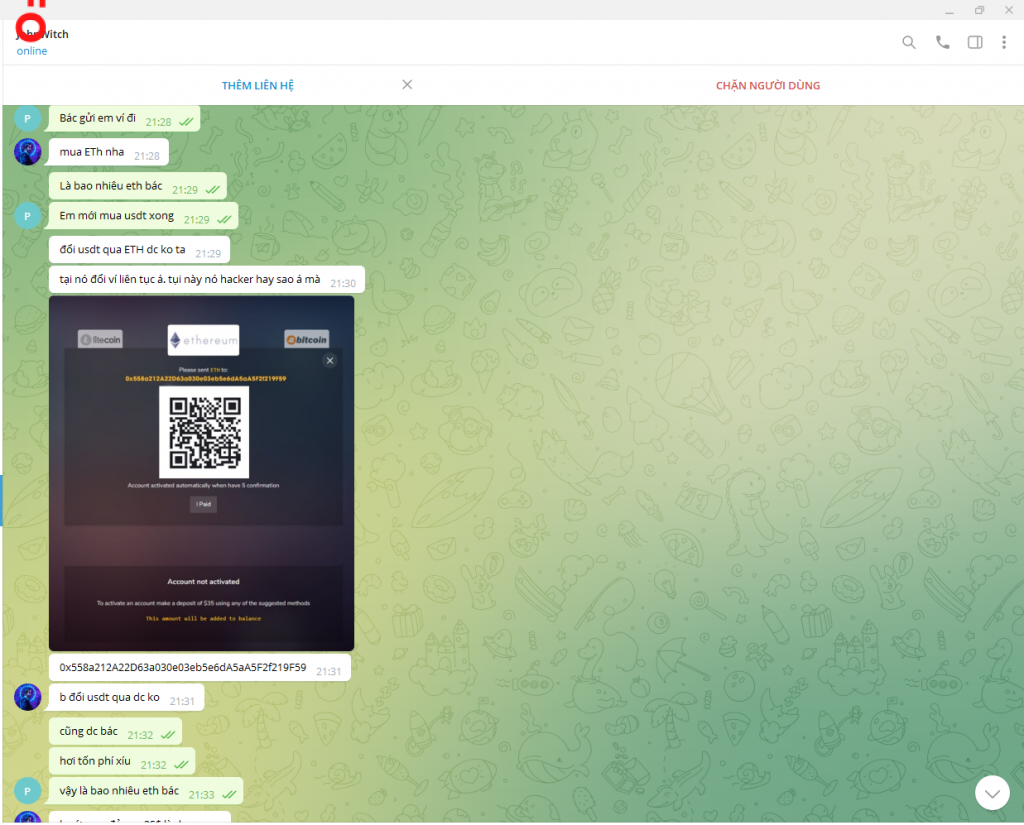The height and width of the screenshot is (825, 1024).
Task: Open the Ethereum payment screenshot image
Action: [201, 473]
